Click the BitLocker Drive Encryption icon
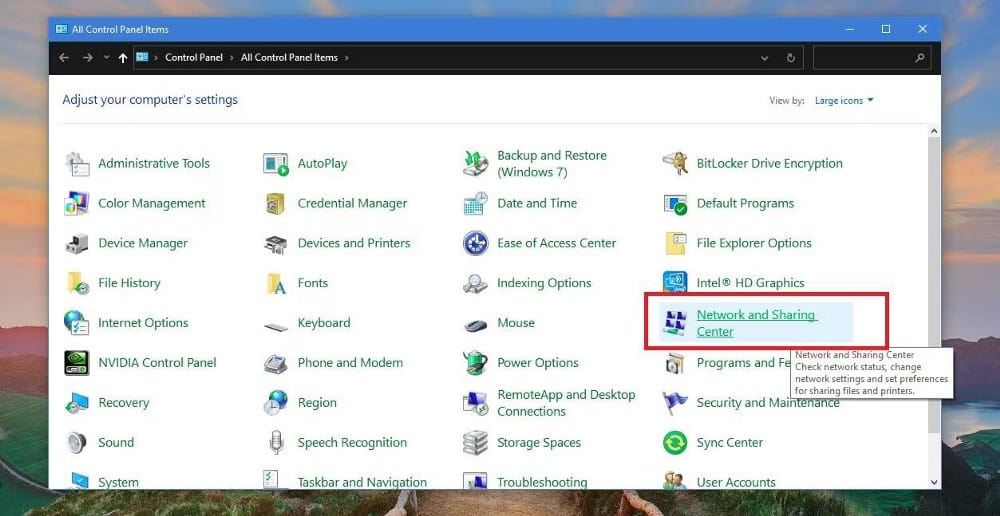1000x516 pixels. (675, 164)
